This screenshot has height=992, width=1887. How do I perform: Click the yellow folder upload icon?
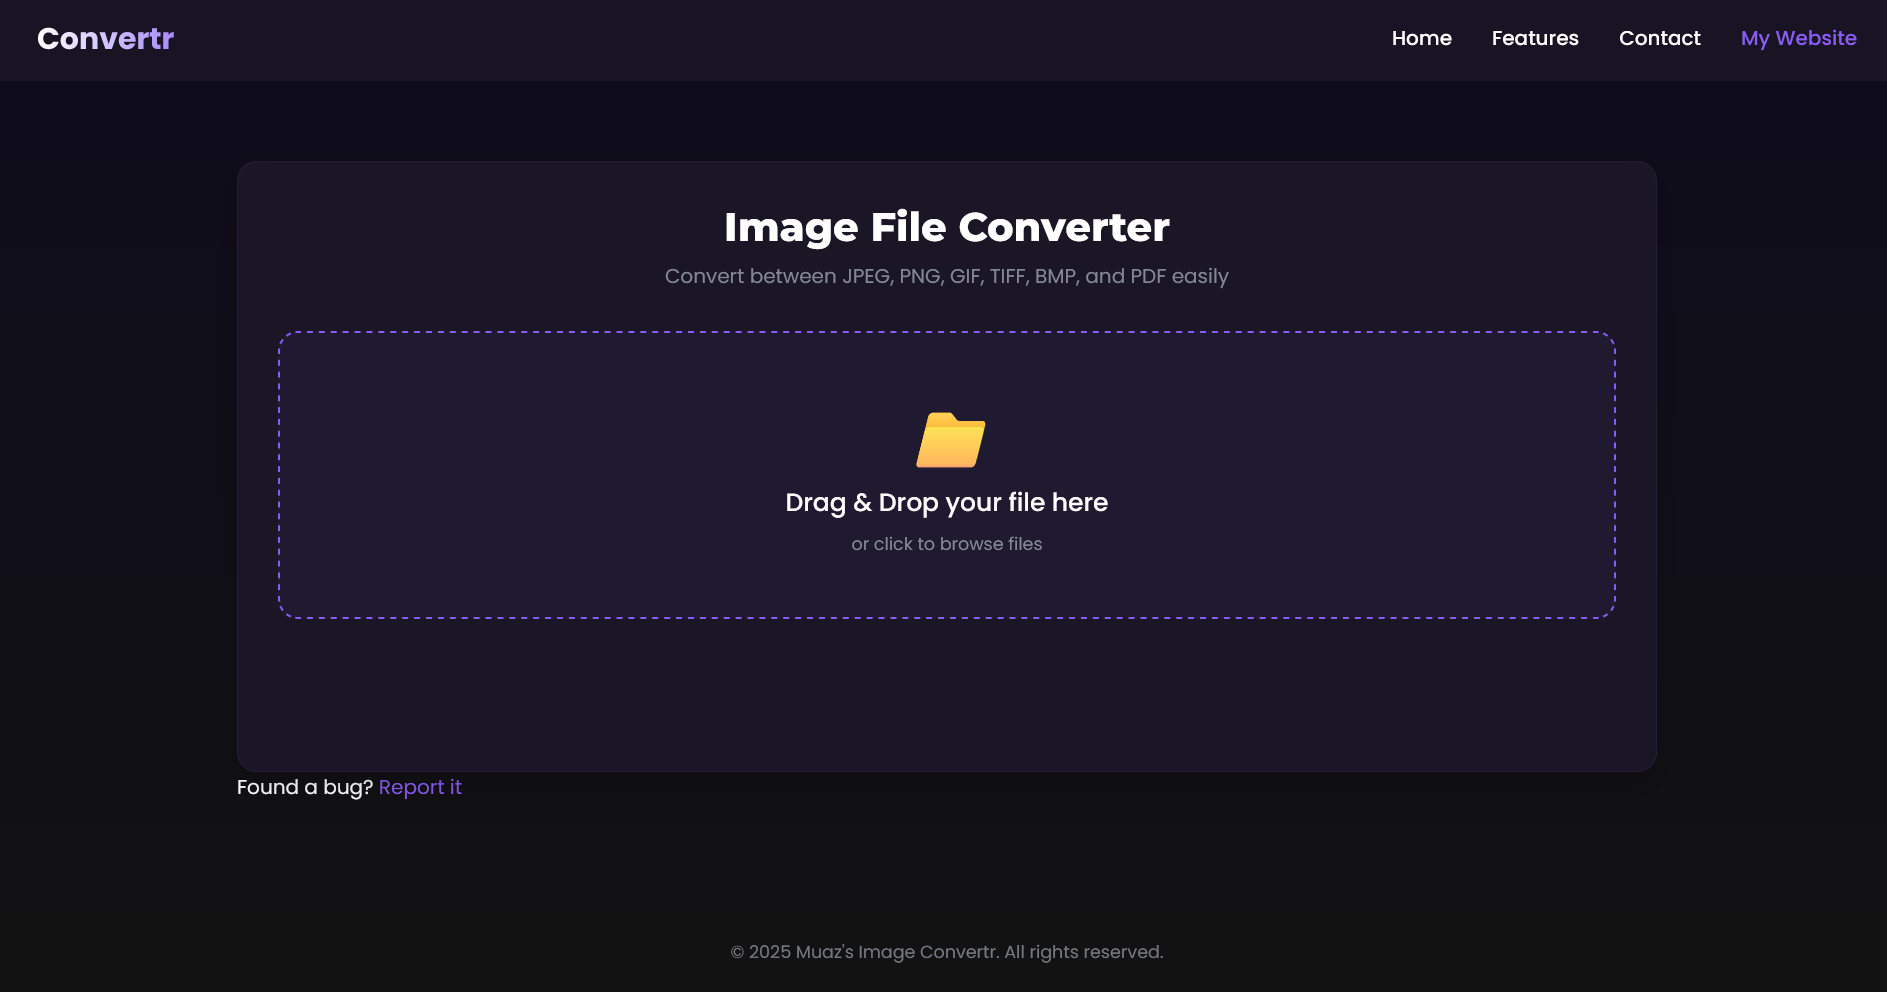coord(950,441)
